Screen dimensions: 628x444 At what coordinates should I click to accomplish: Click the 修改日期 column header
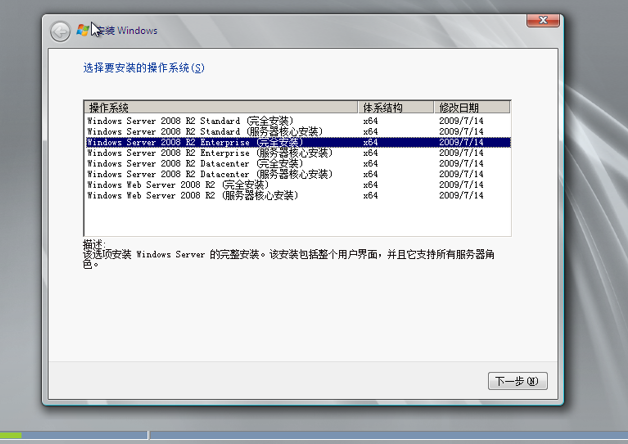pyautogui.click(x=472, y=107)
